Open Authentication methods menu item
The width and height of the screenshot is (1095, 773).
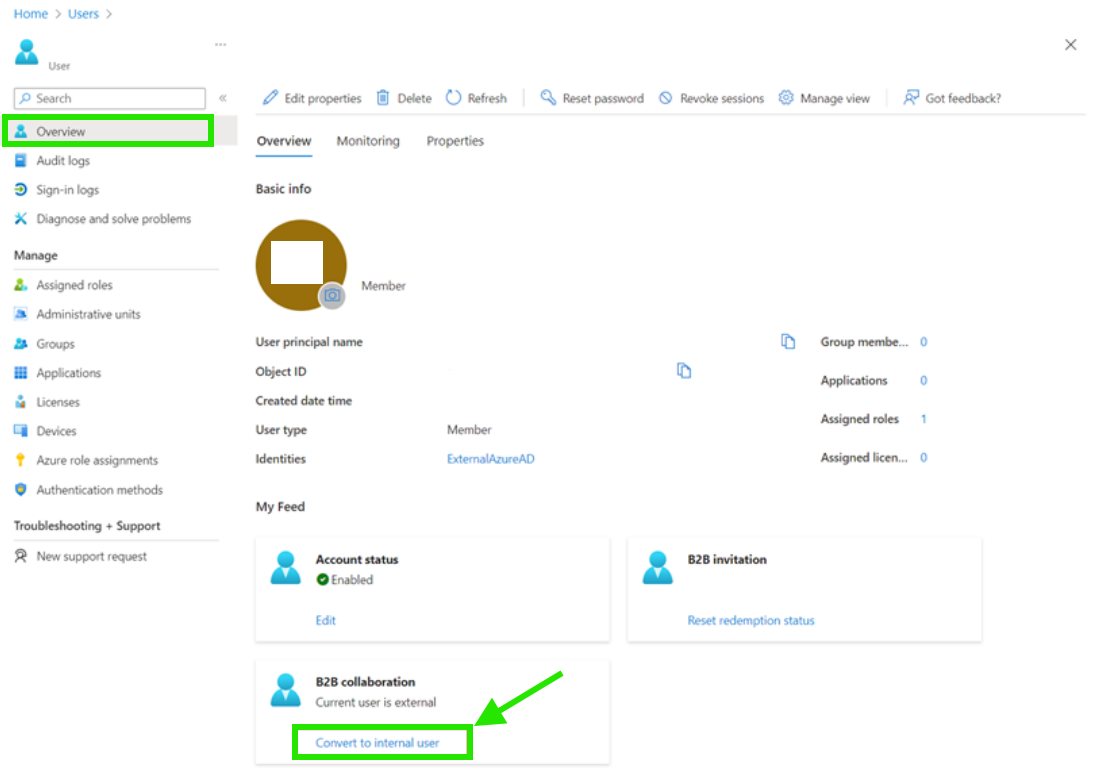pyautogui.click(x=99, y=489)
